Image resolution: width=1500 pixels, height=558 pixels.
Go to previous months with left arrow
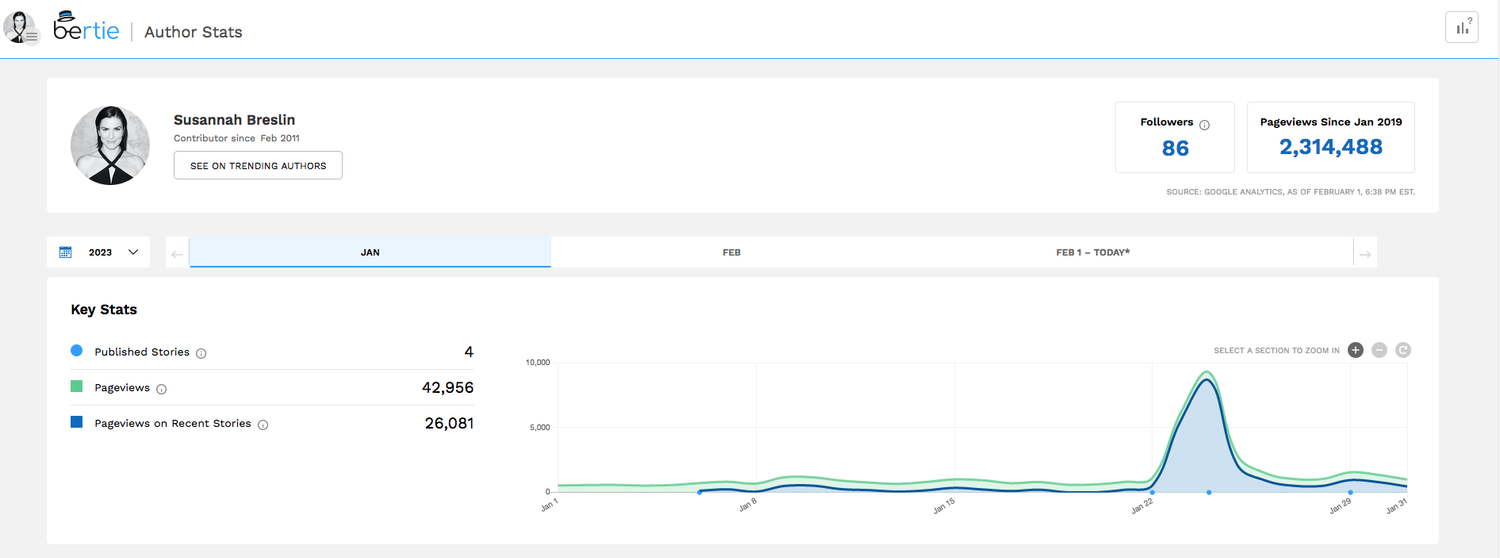pos(177,254)
